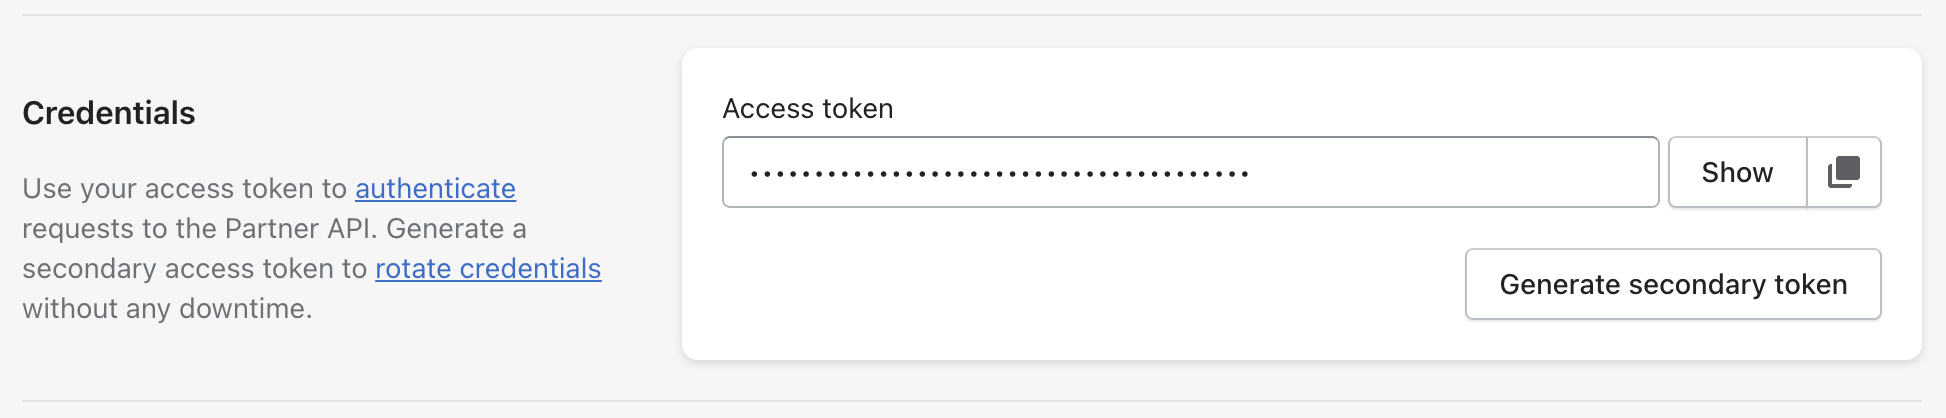Click the word "Generate a" in description
This screenshot has height=418, width=1946.
coord(456,228)
